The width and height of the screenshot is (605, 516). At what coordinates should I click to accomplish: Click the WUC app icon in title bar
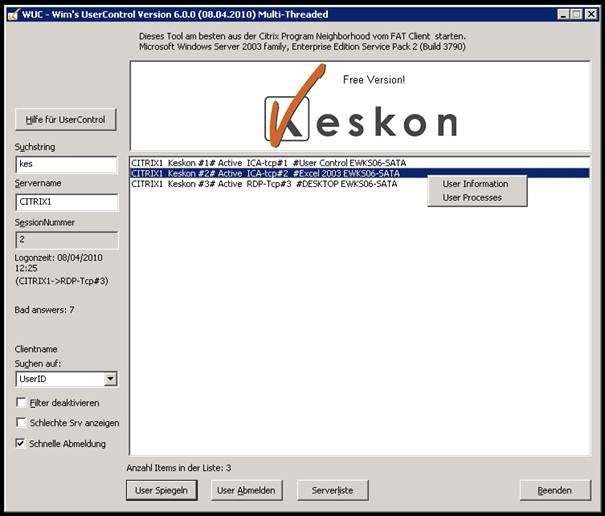pyautogui.click(x=14, y=15)
